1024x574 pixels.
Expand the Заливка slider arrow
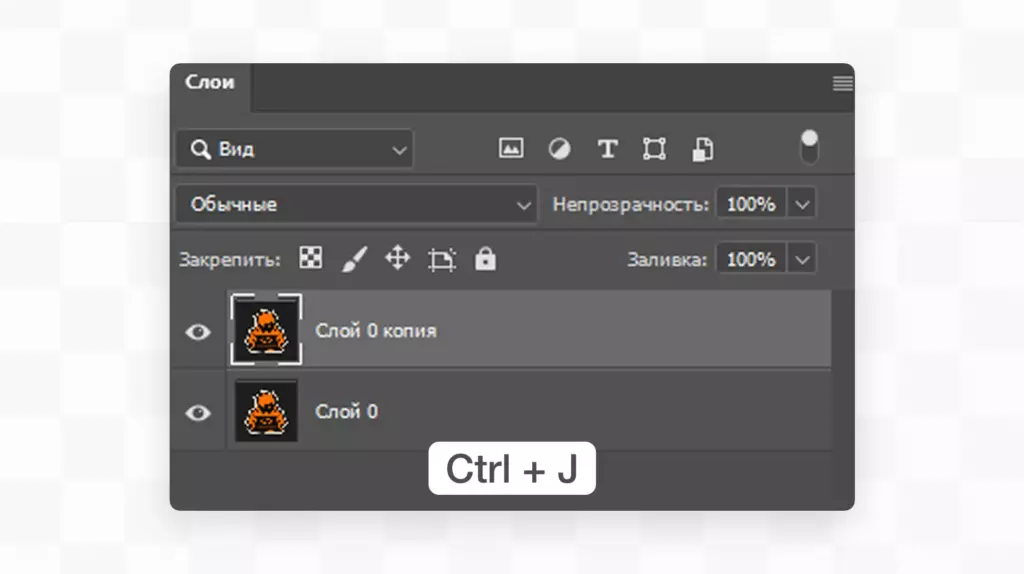(x=802, y=260)
